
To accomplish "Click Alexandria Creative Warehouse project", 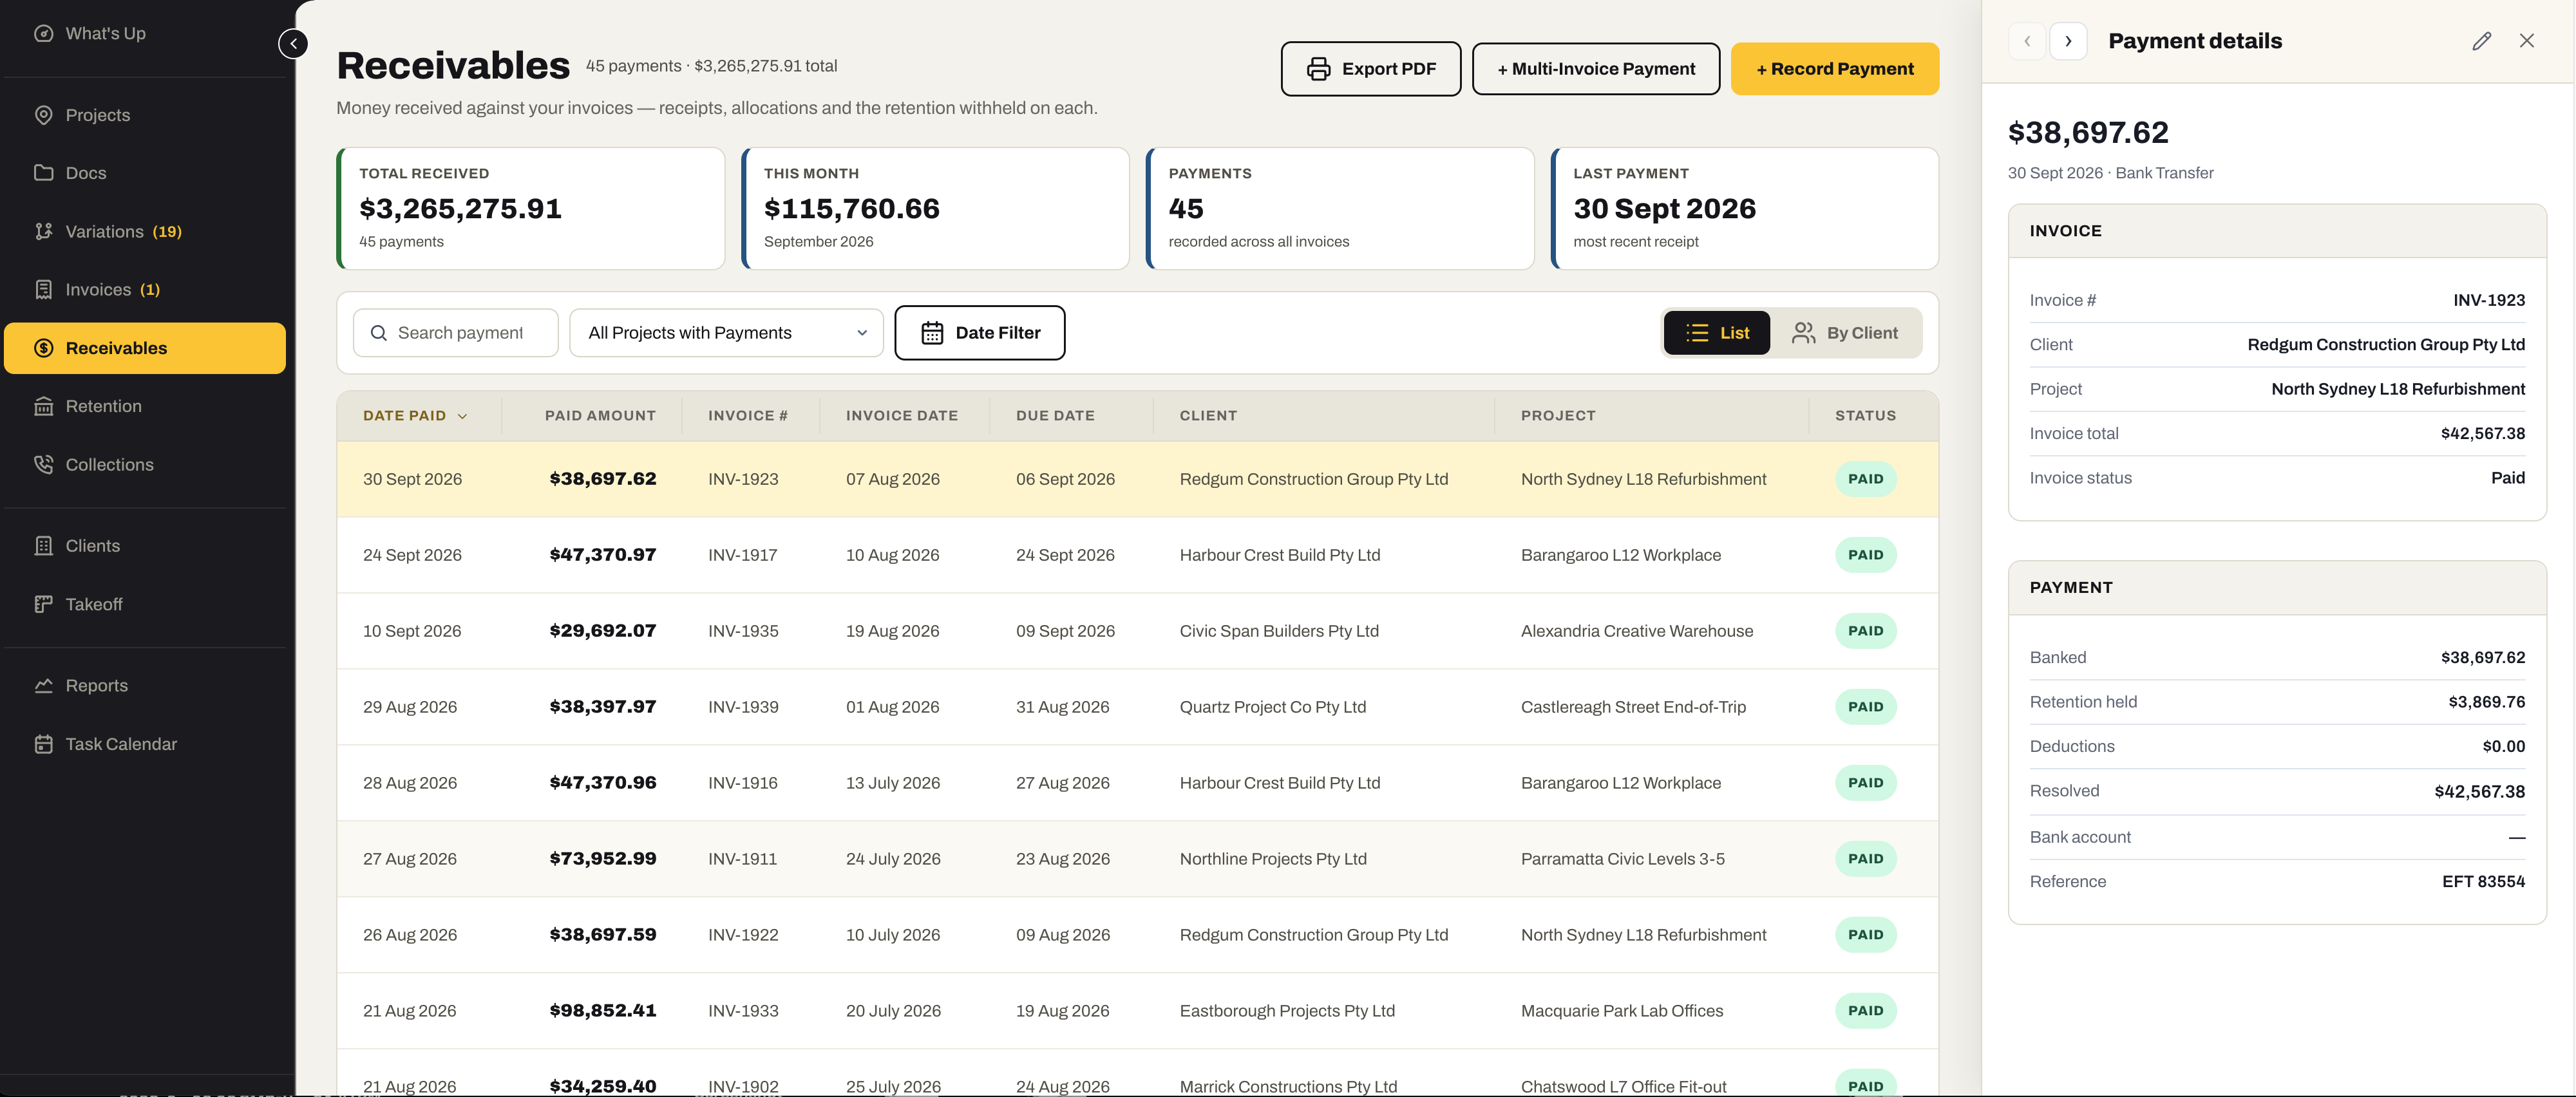I will pyautogui.click(x=1637, y=631).
